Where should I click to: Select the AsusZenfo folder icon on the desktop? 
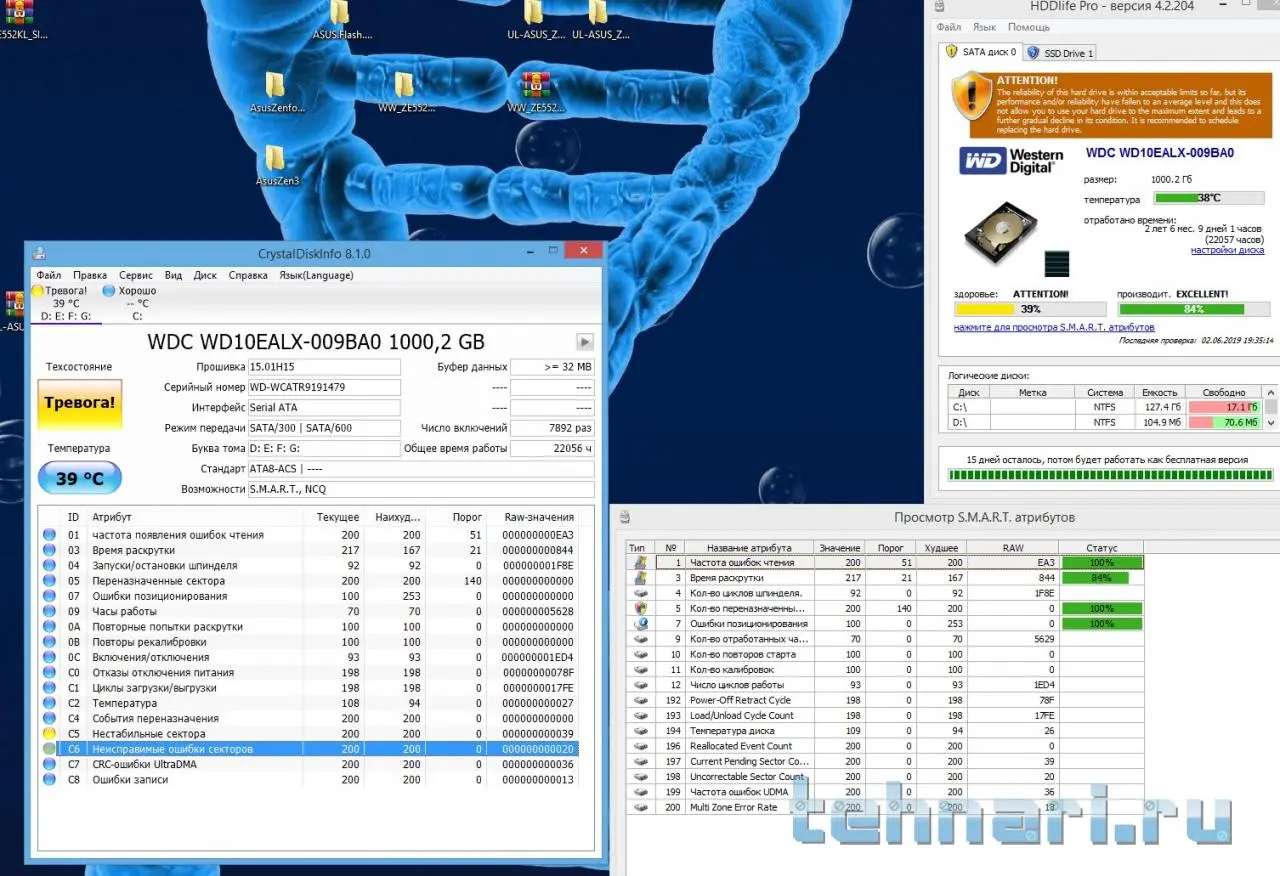tap(275, 84)
